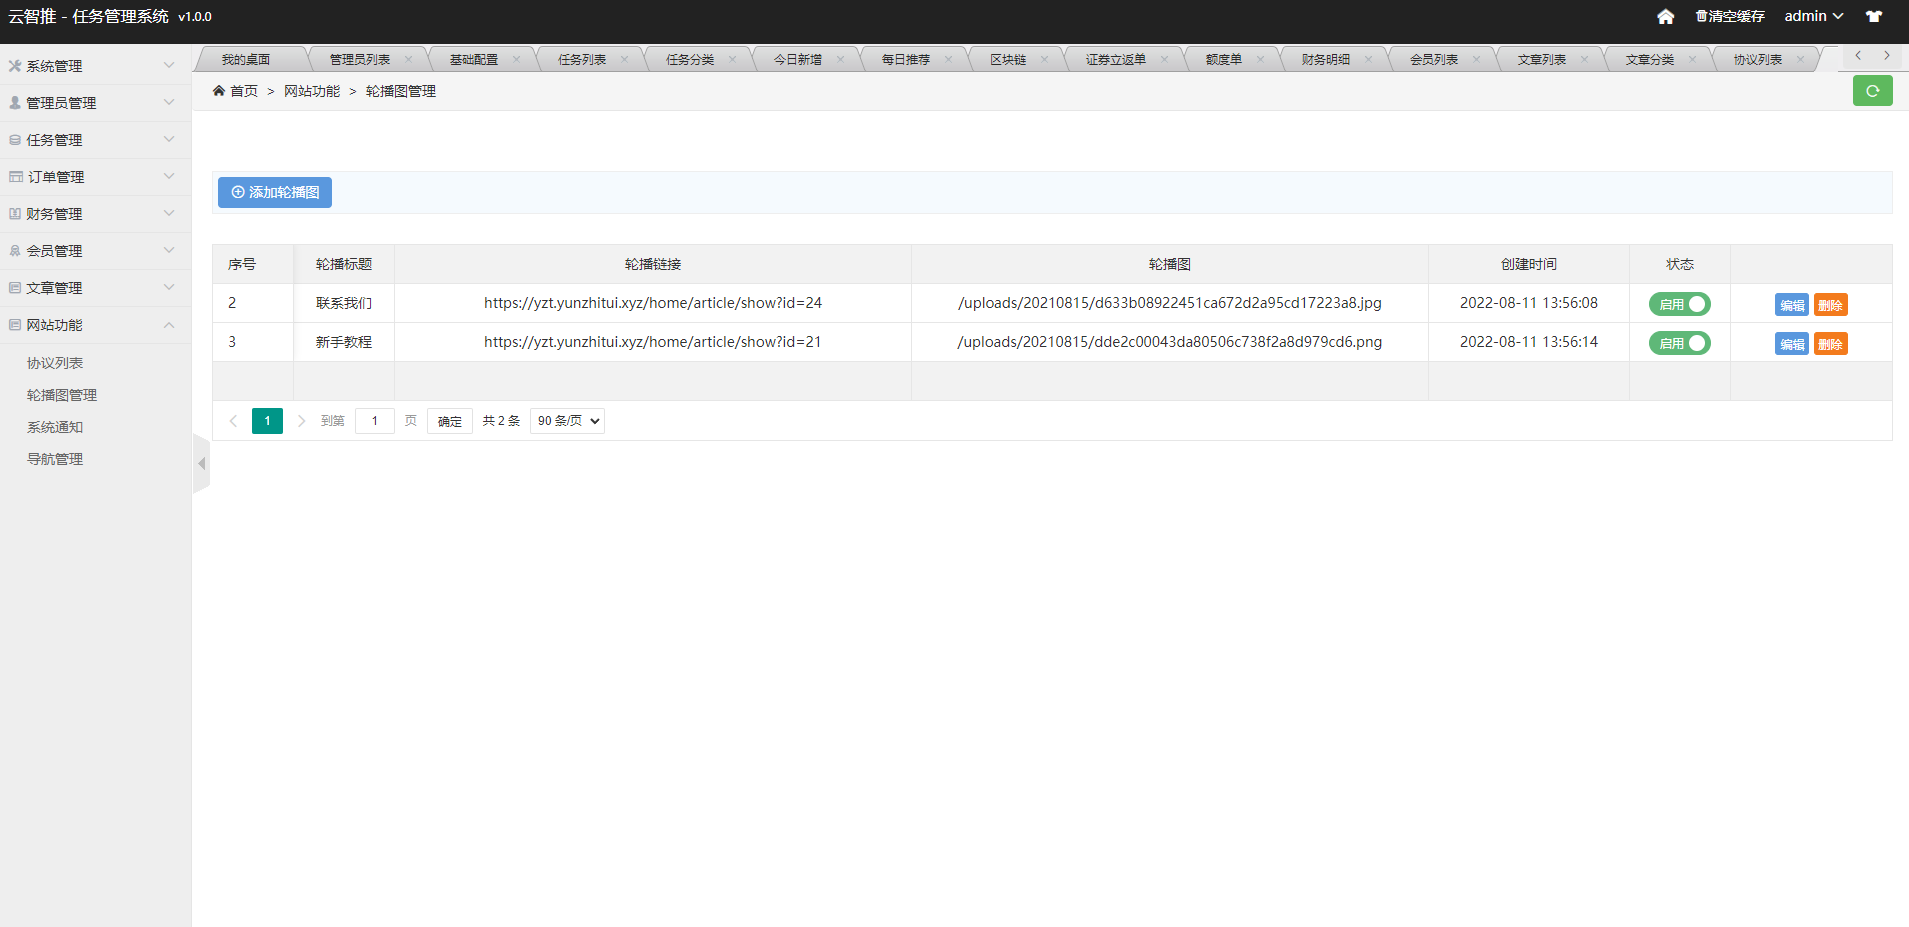Open the 90 条/页 page size dropdown
This screenshot has width=1909, height=927.
(x=567, y=421)
